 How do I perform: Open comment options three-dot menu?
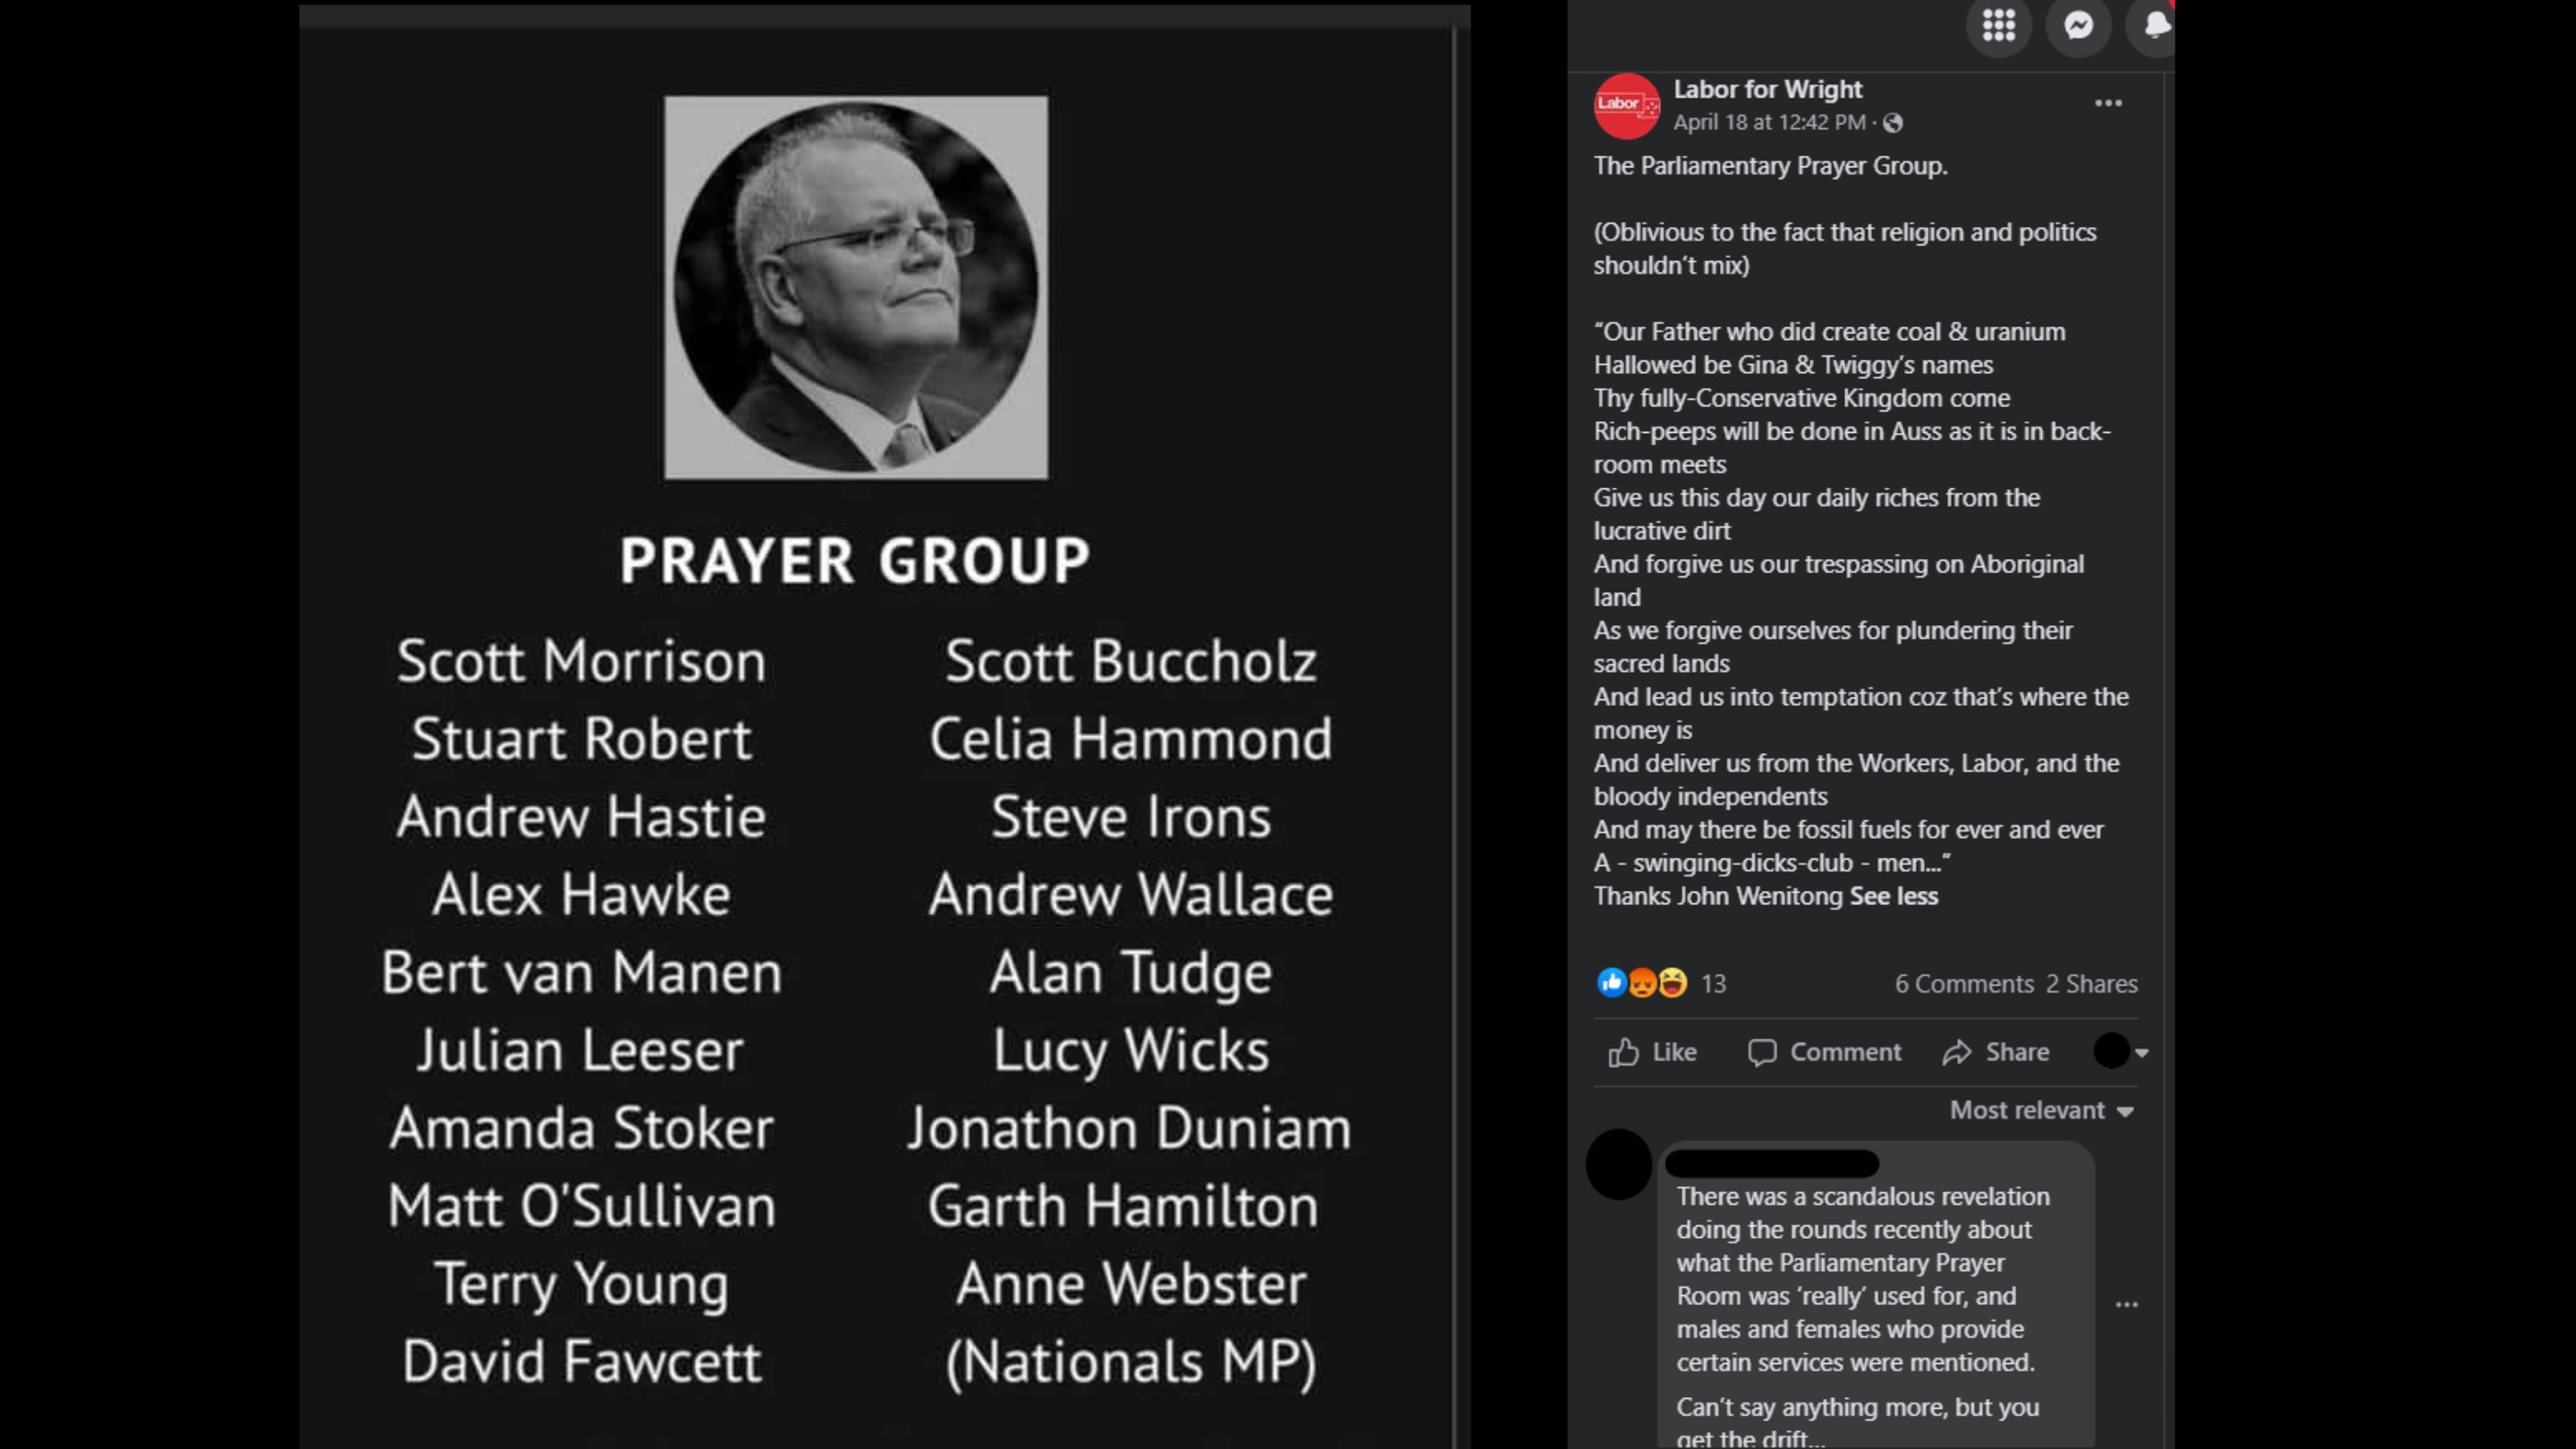[x=2127, y=1304]
